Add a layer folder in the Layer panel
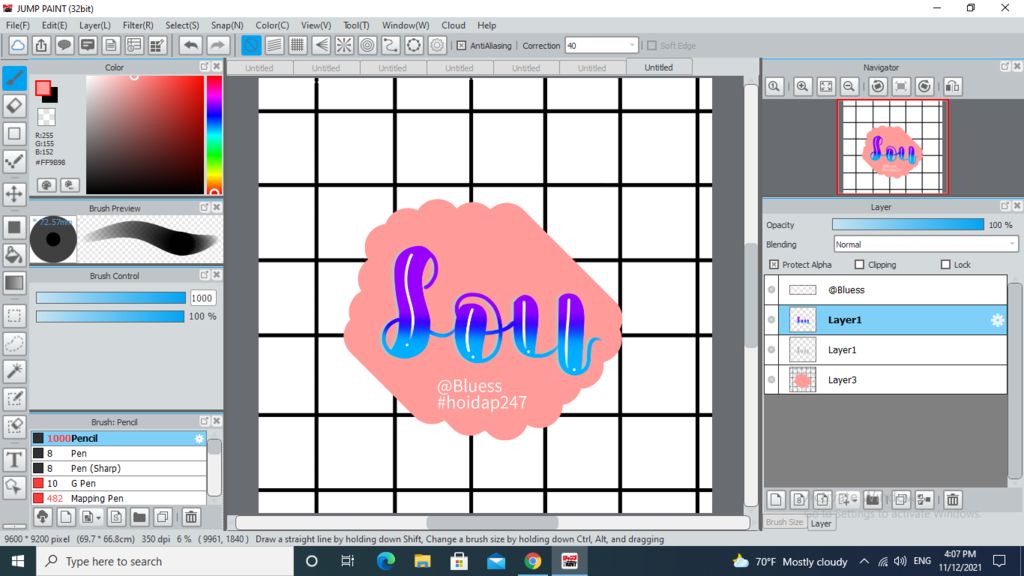This screenshot has height=576, width=1024. click(872, 500)
